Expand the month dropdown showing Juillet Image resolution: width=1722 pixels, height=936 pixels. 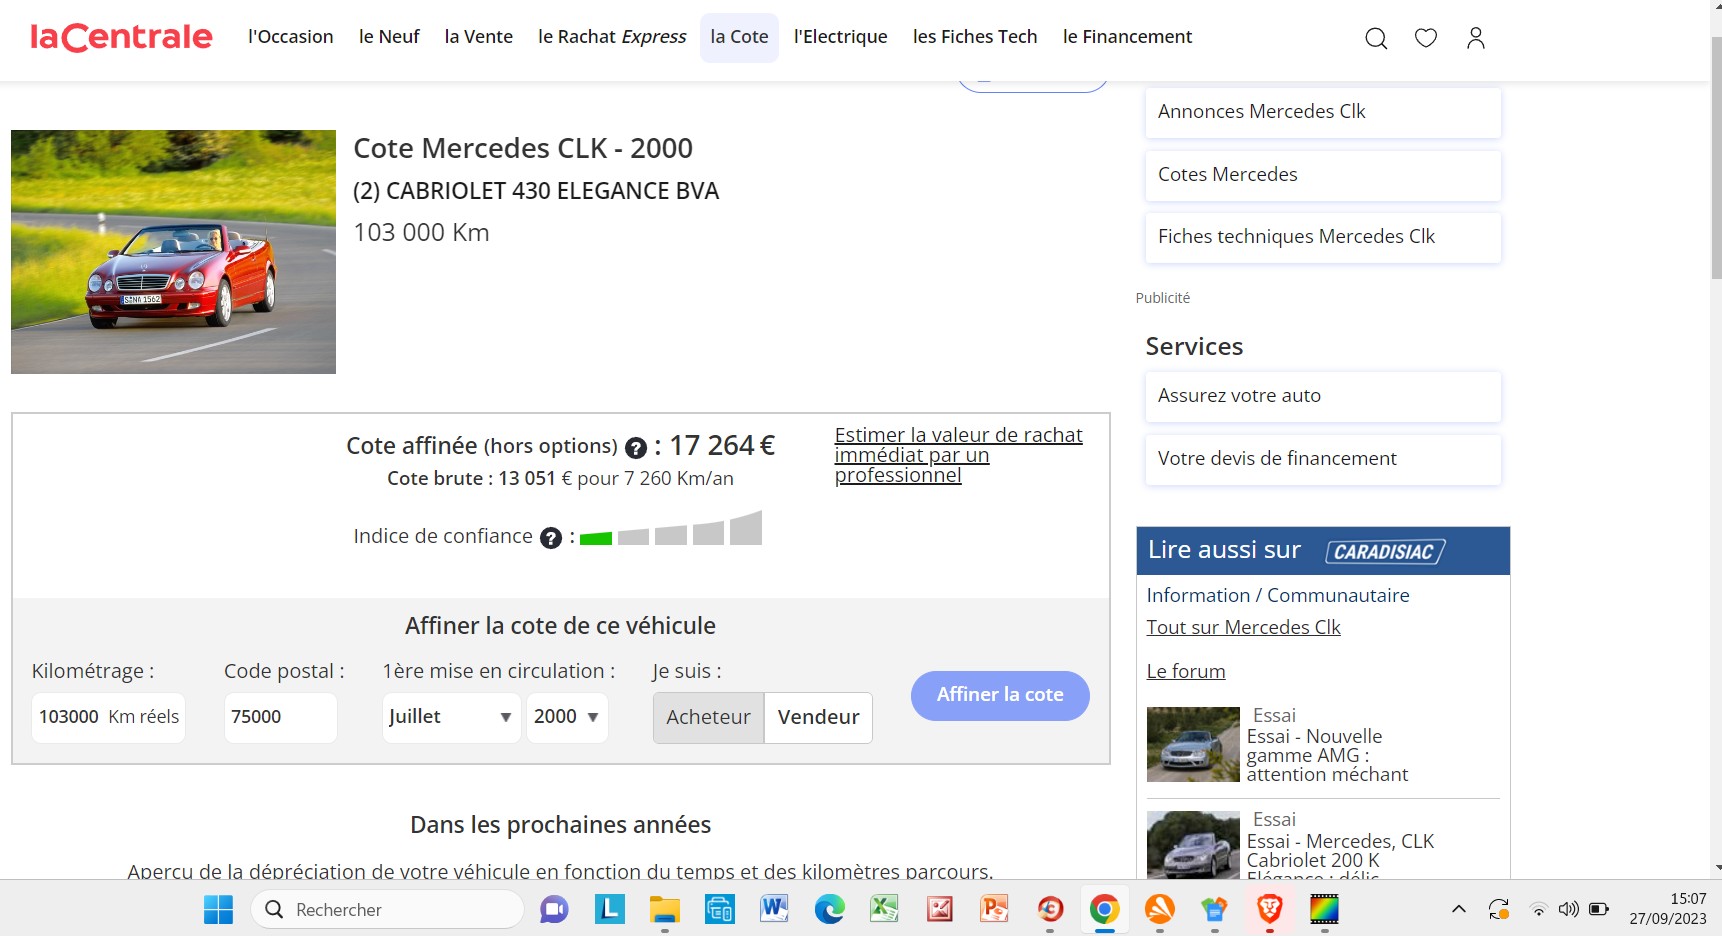451,717
